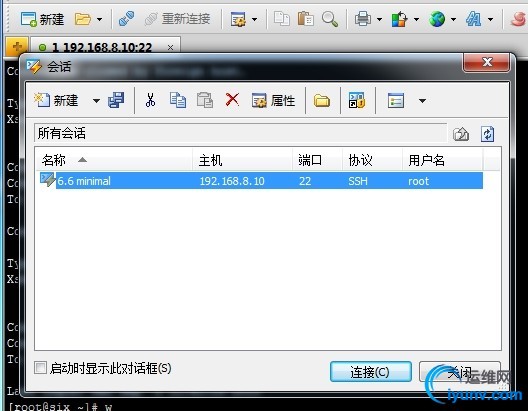Close the 192.168.8.10:22 tab
The image size is (528, 411).
click(x=170, y=47)
